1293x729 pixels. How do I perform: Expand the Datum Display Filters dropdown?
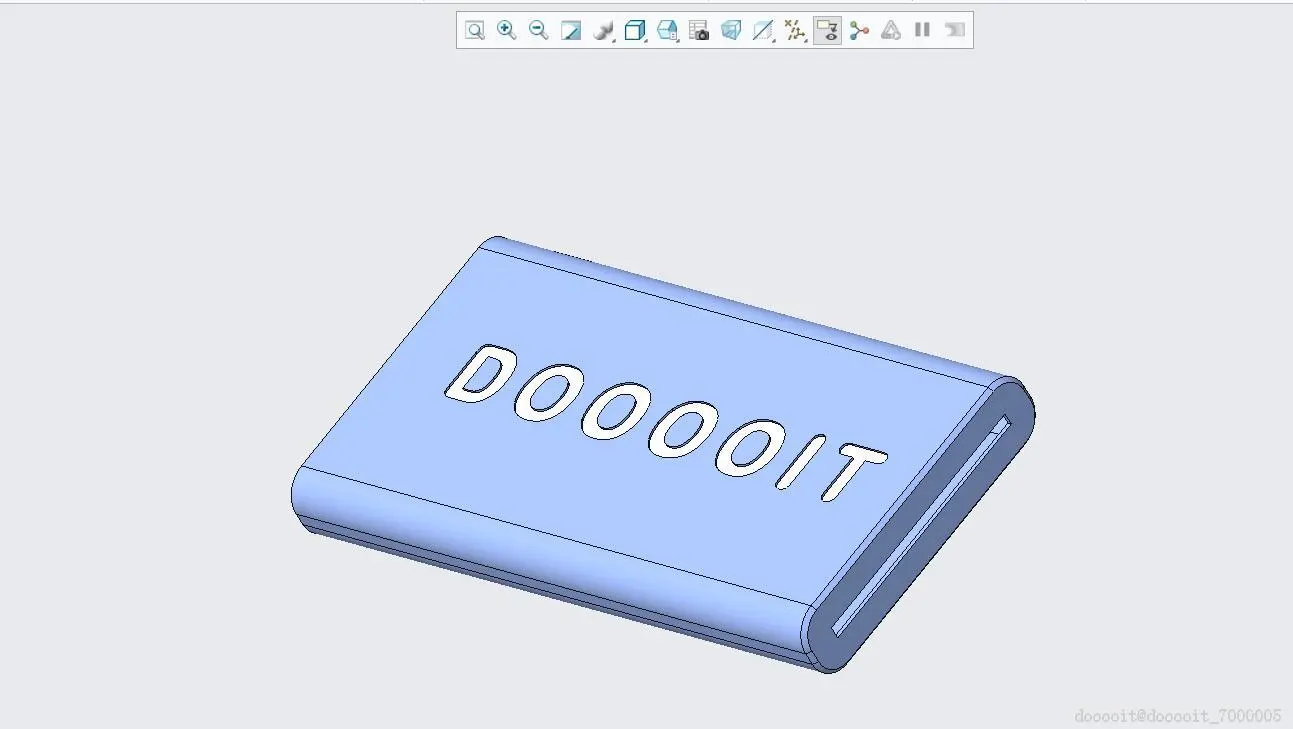pyautogui.click(x=795, y=30)
